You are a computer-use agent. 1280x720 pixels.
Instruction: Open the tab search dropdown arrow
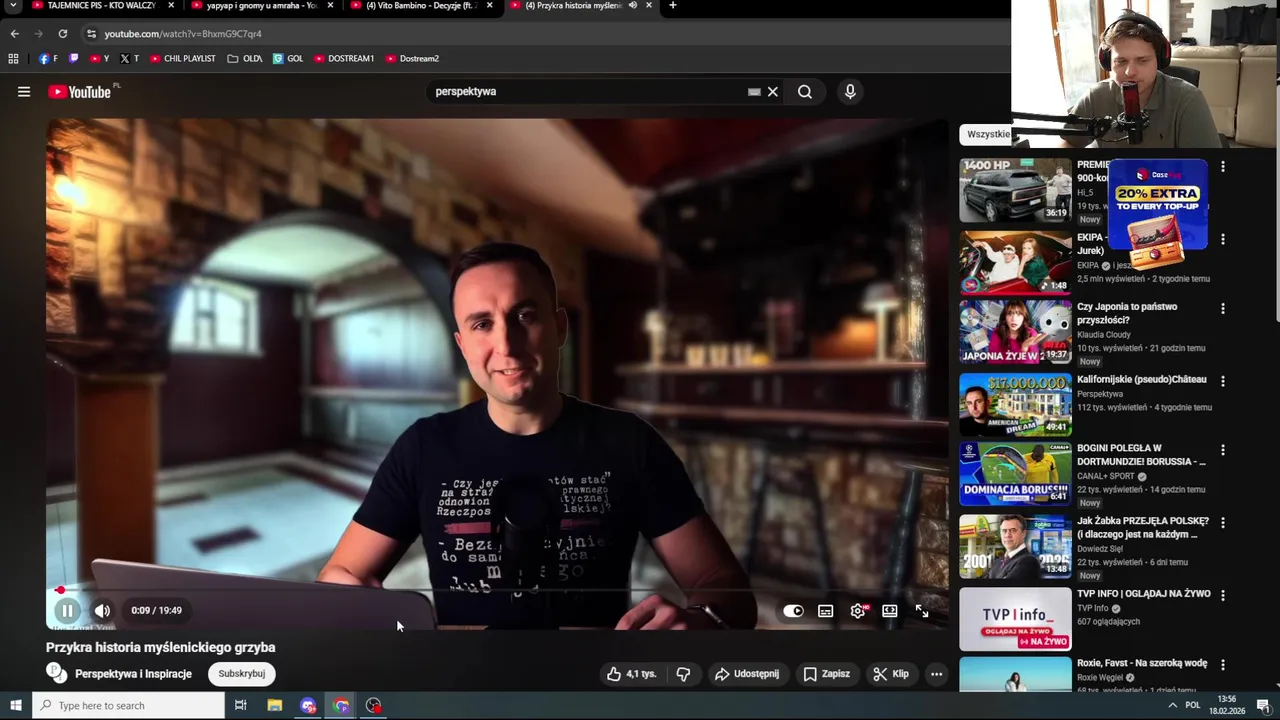pos(12,6)
